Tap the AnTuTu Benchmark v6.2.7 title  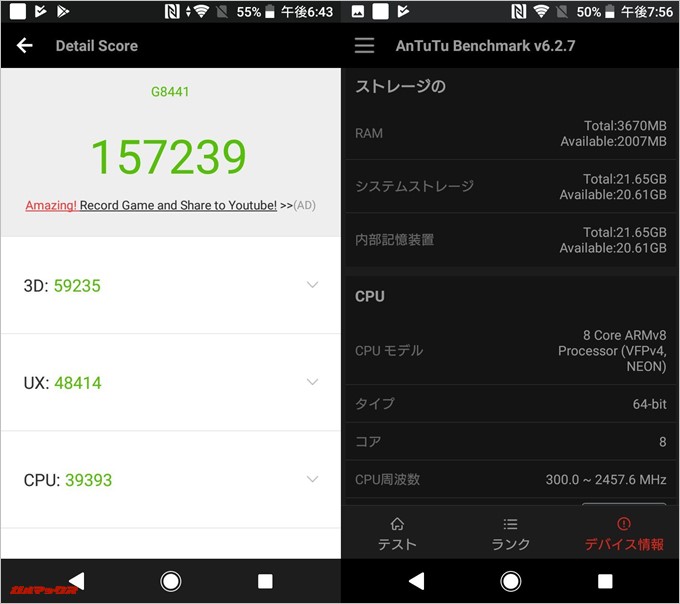click(x=485, y=46)
